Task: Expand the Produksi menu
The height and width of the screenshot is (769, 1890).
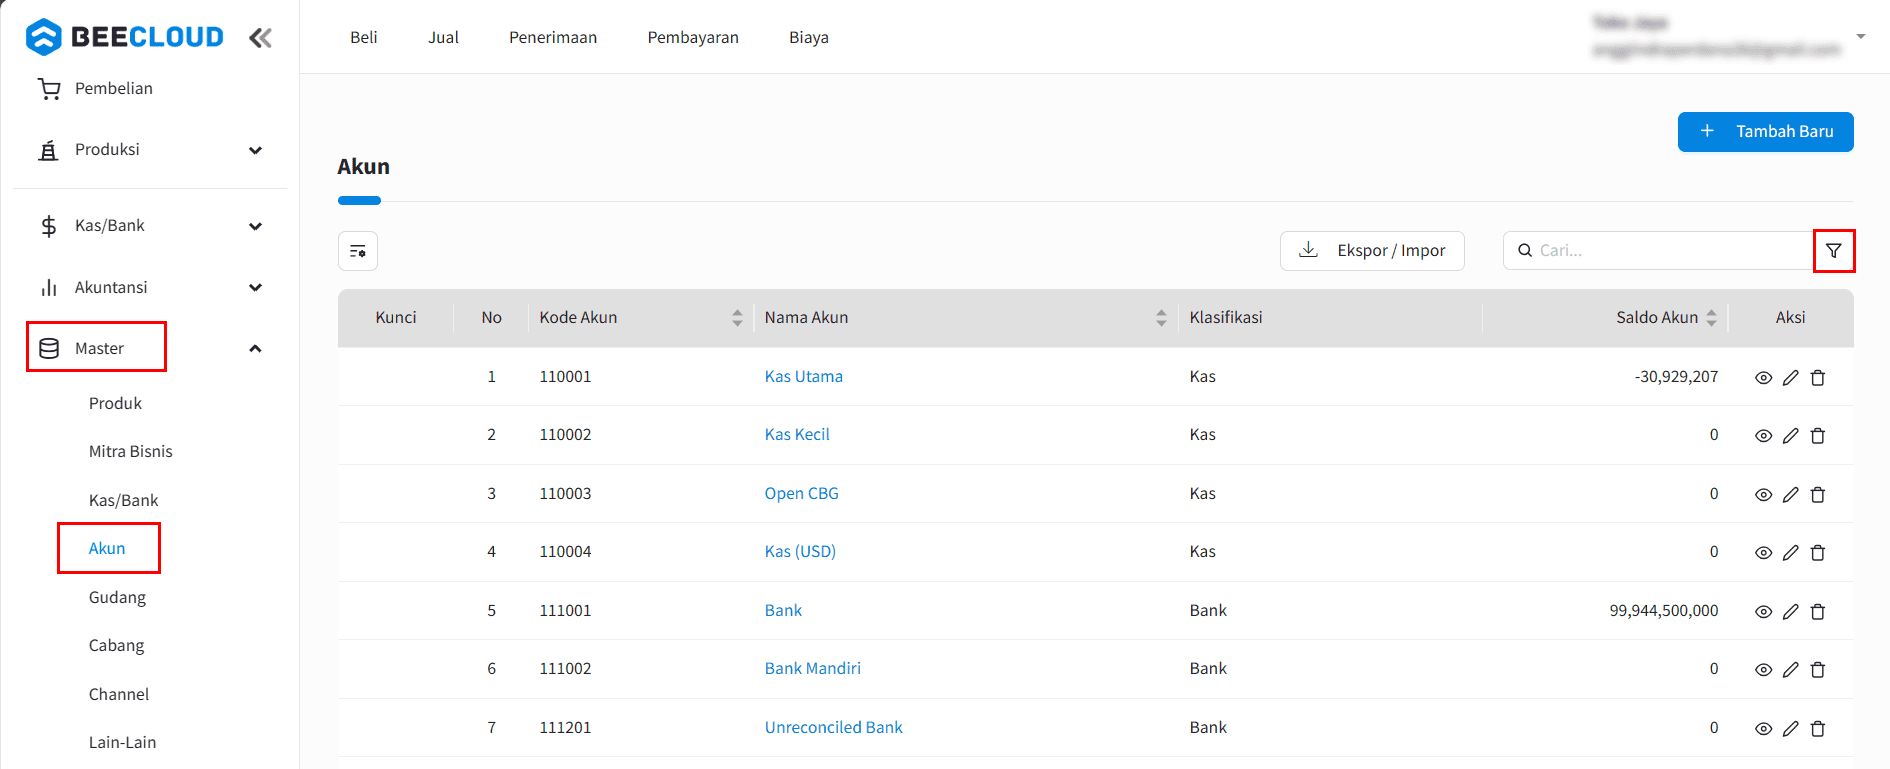Action: 255,150
